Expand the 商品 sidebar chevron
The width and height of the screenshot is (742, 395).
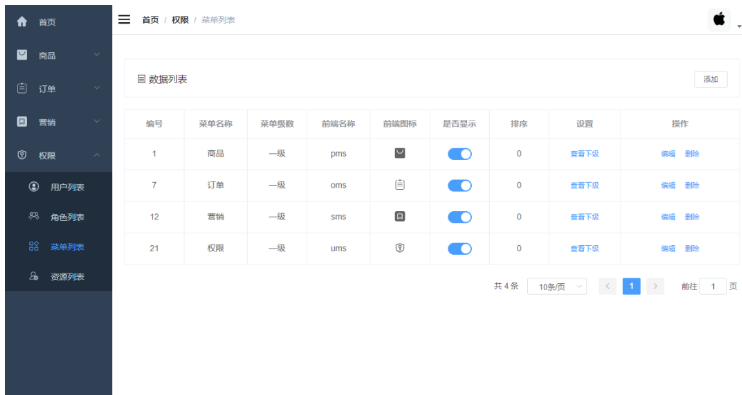pyautogui.click(x=97, y=55)
